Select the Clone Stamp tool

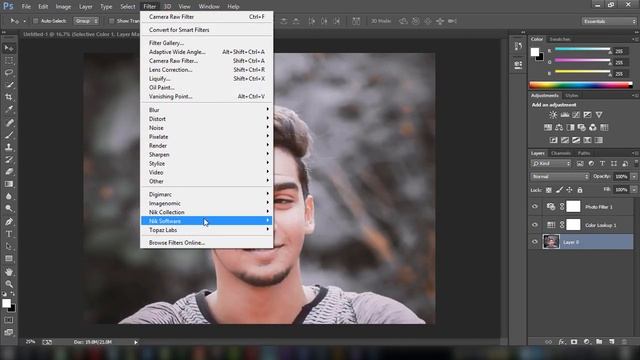(x=9, y=147)
